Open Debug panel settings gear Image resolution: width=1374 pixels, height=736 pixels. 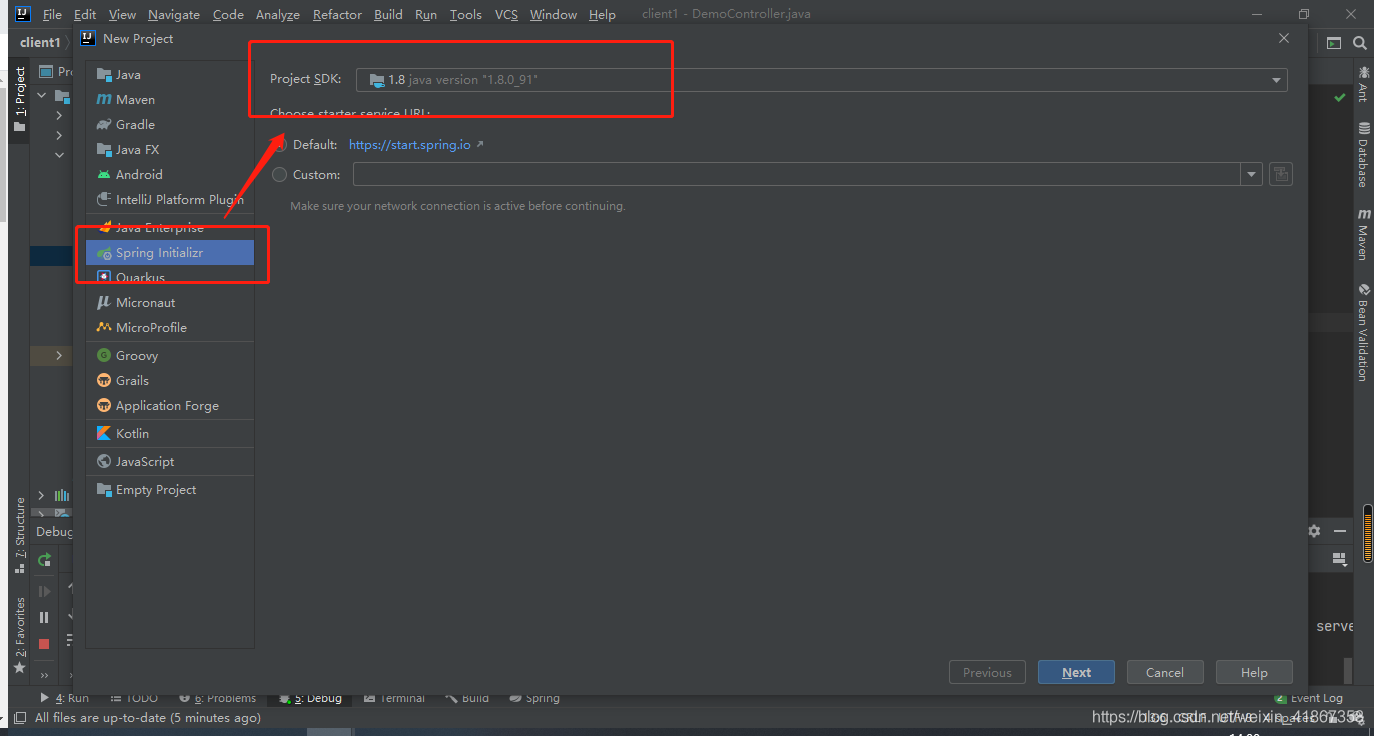(x=1314, y=531)
